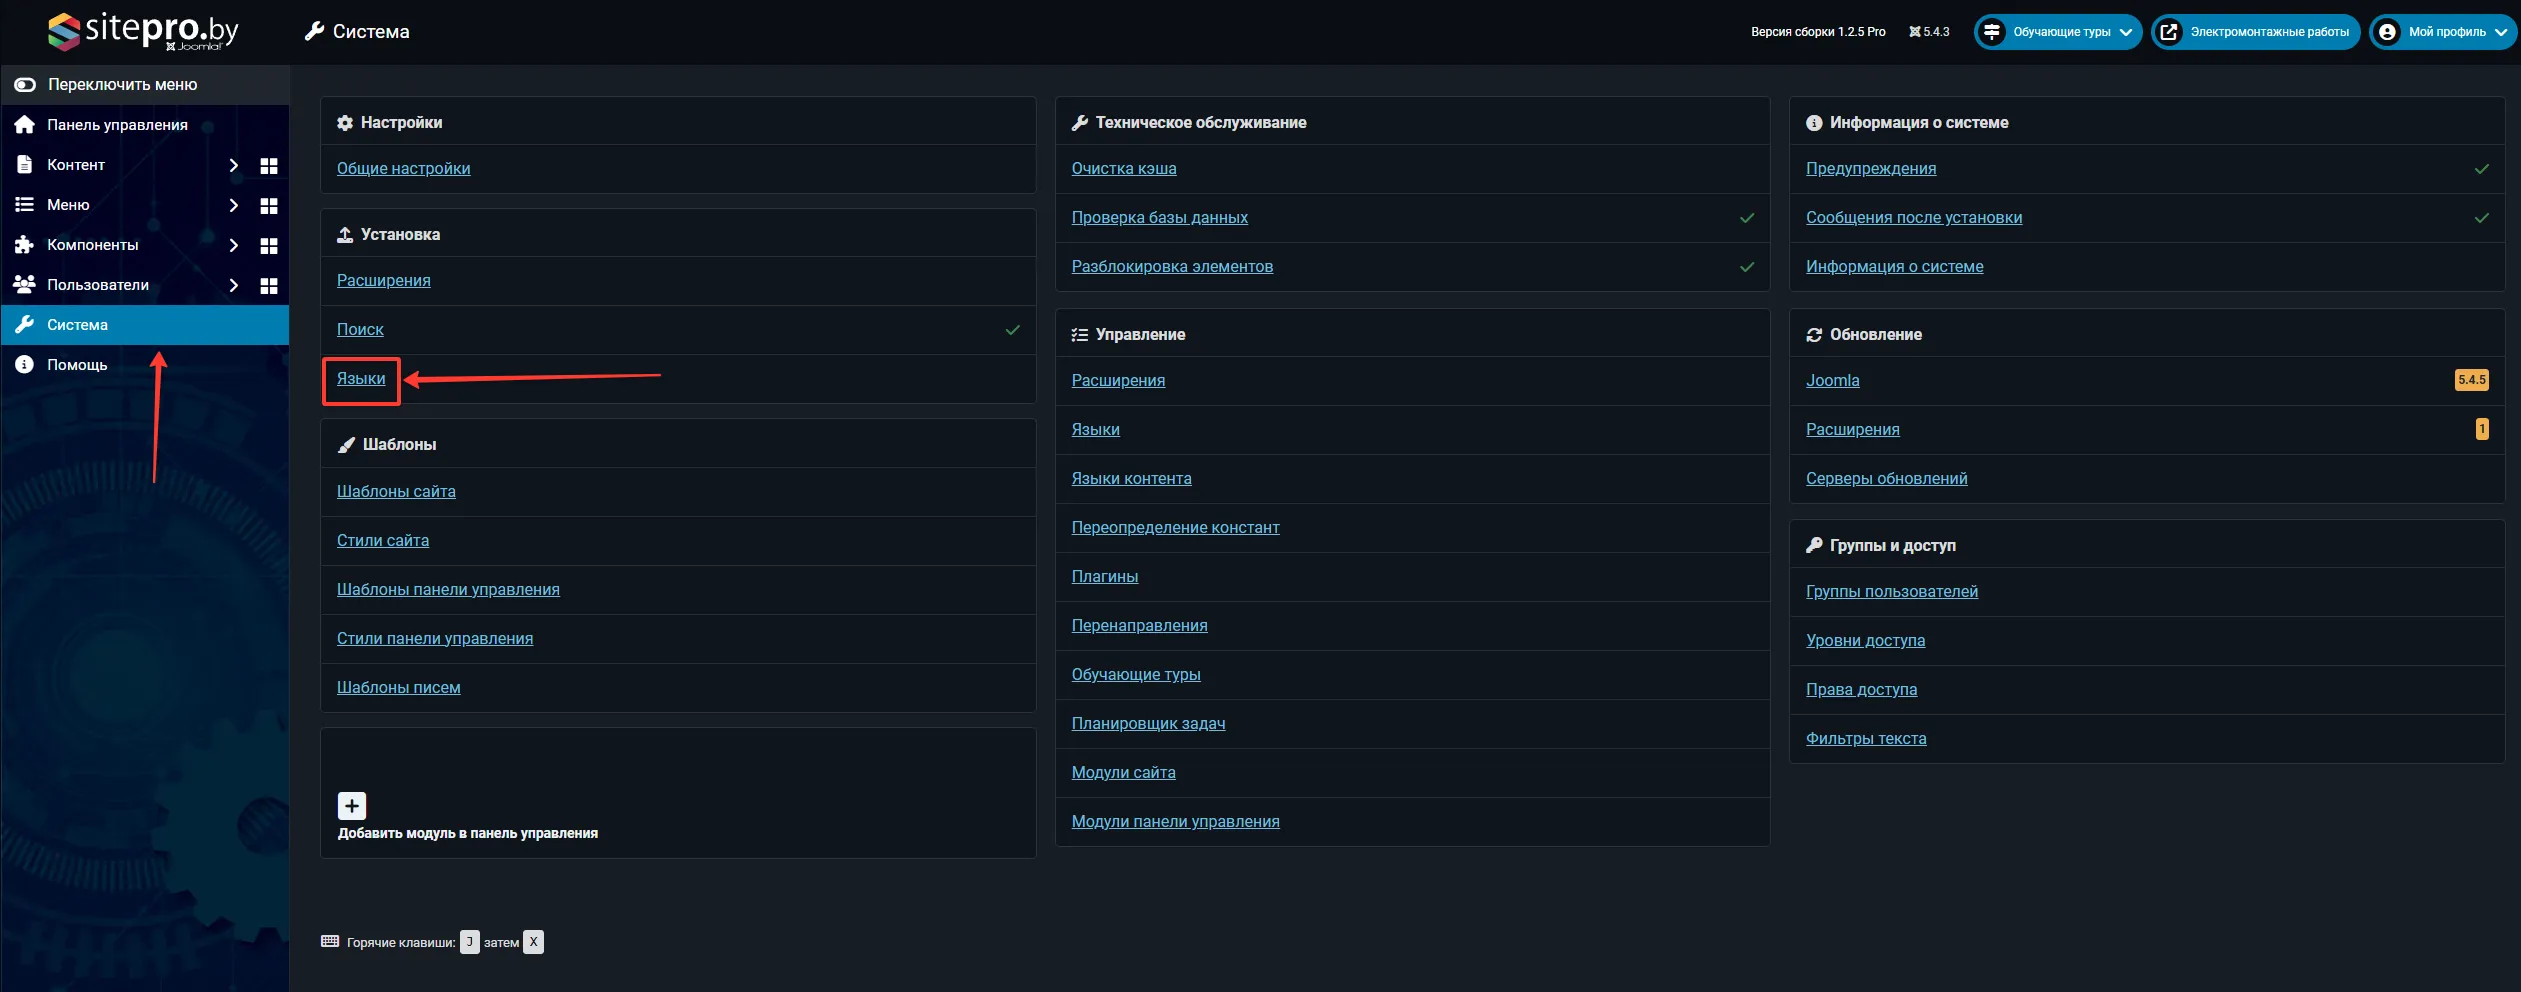
Task: Open the My Profile dropdown
Action: click(2443, 32)
